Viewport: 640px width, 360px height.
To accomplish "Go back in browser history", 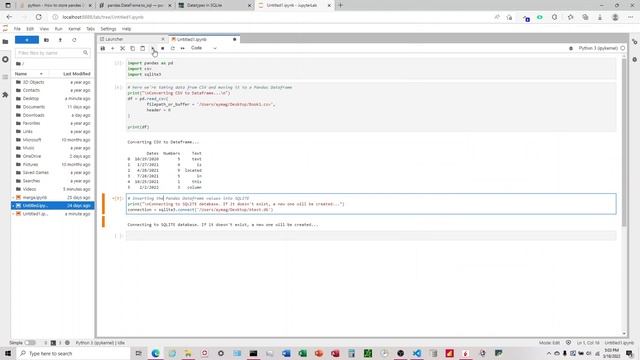I will coord(9,17).
